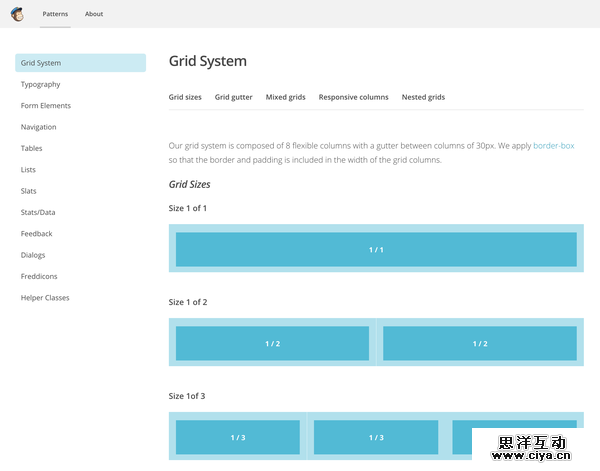Switch to the Grid gutter tab

click(234, 97)
